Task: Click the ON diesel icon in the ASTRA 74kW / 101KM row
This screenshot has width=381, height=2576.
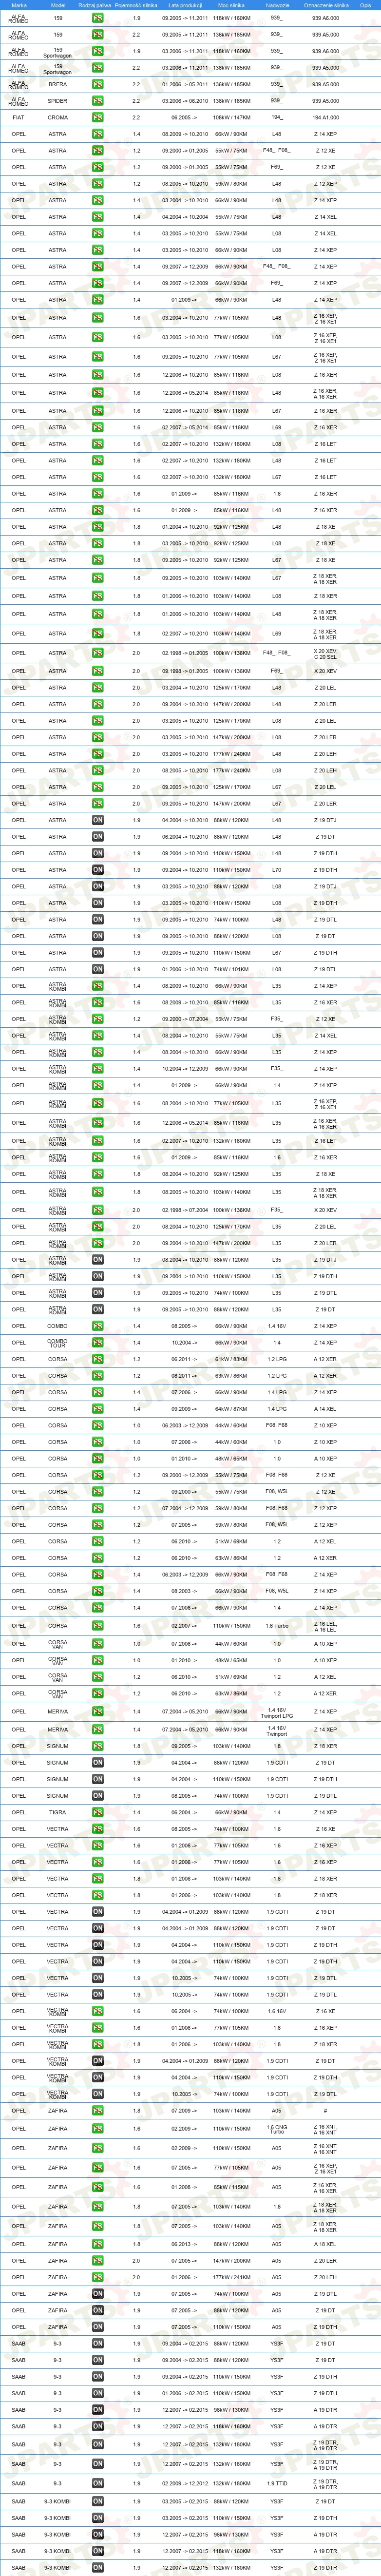Action: pos(98,969)
